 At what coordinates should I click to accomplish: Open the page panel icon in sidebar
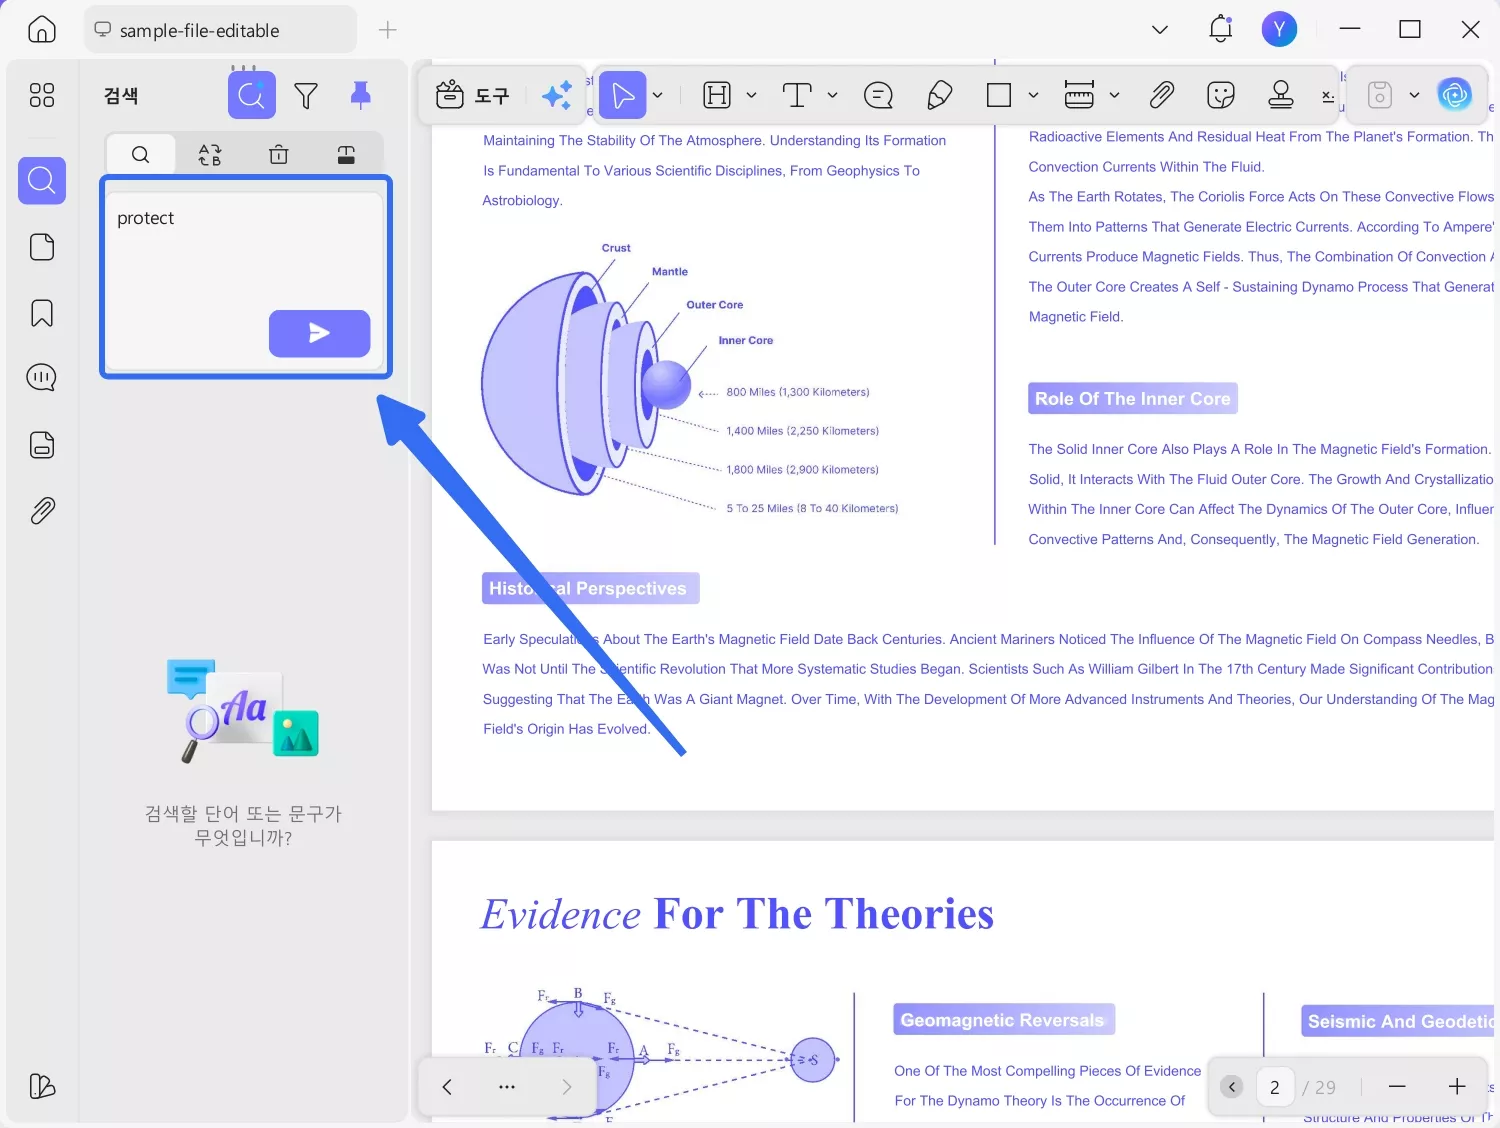coord(42,247)
